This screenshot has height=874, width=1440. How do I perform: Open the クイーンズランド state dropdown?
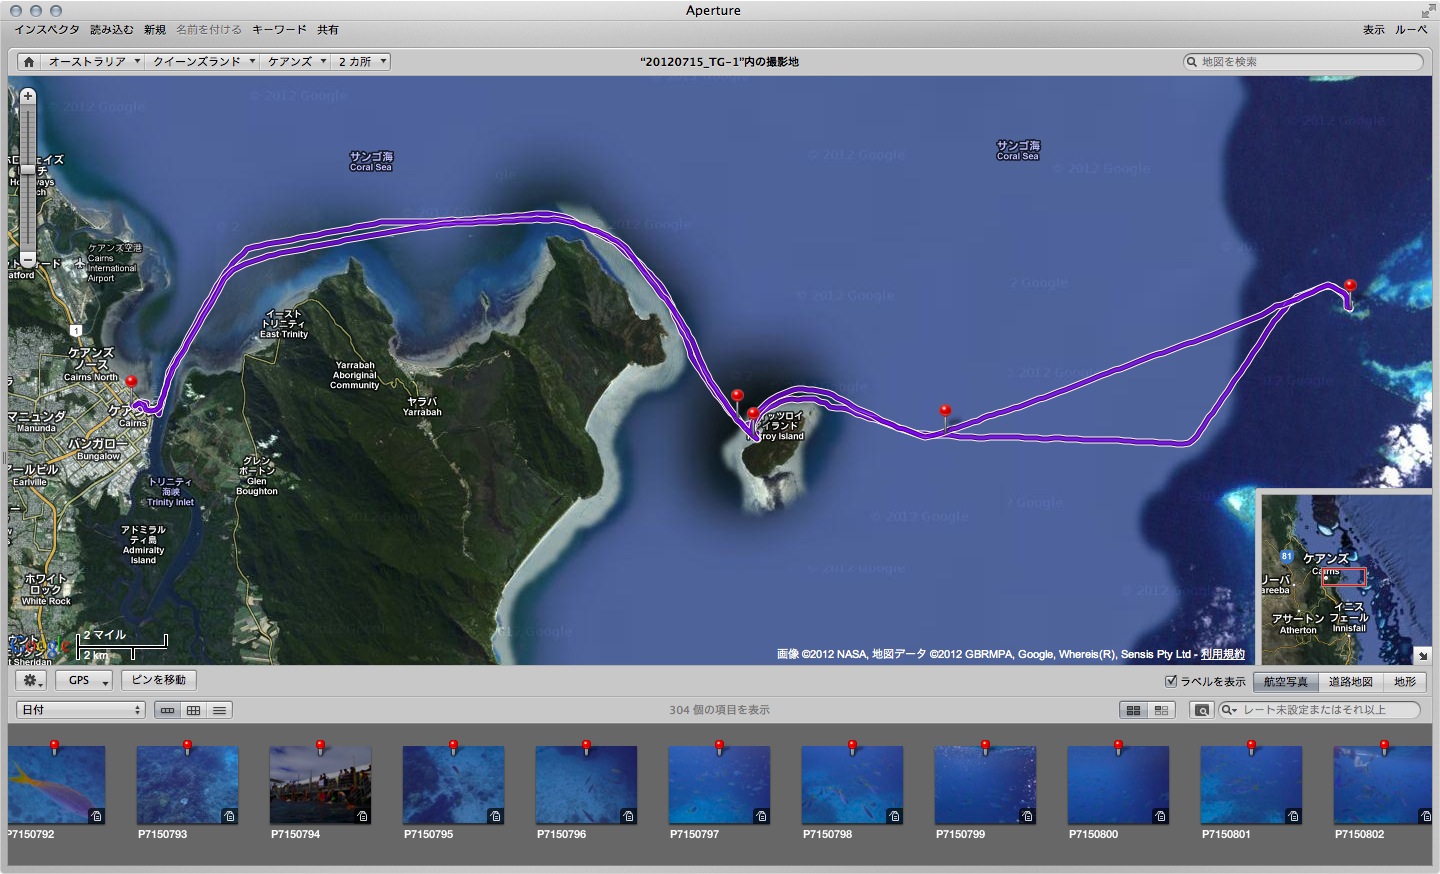pyautogui.click(x=203, y=62)
